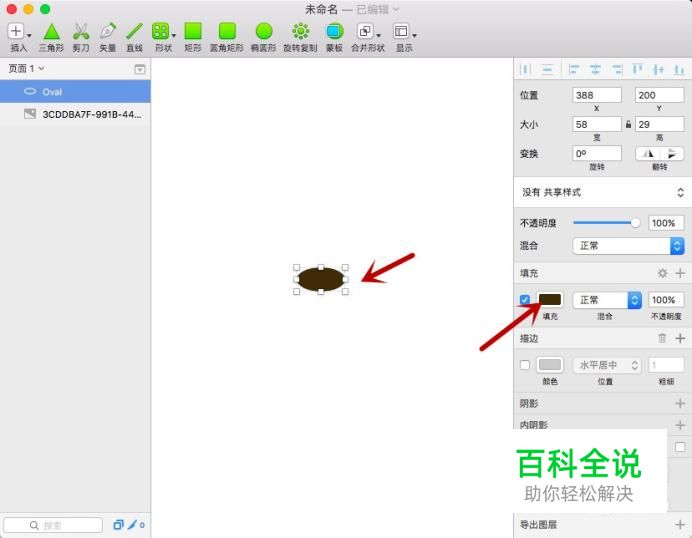Edit the fill opacity percentage field

click(666, 300)
